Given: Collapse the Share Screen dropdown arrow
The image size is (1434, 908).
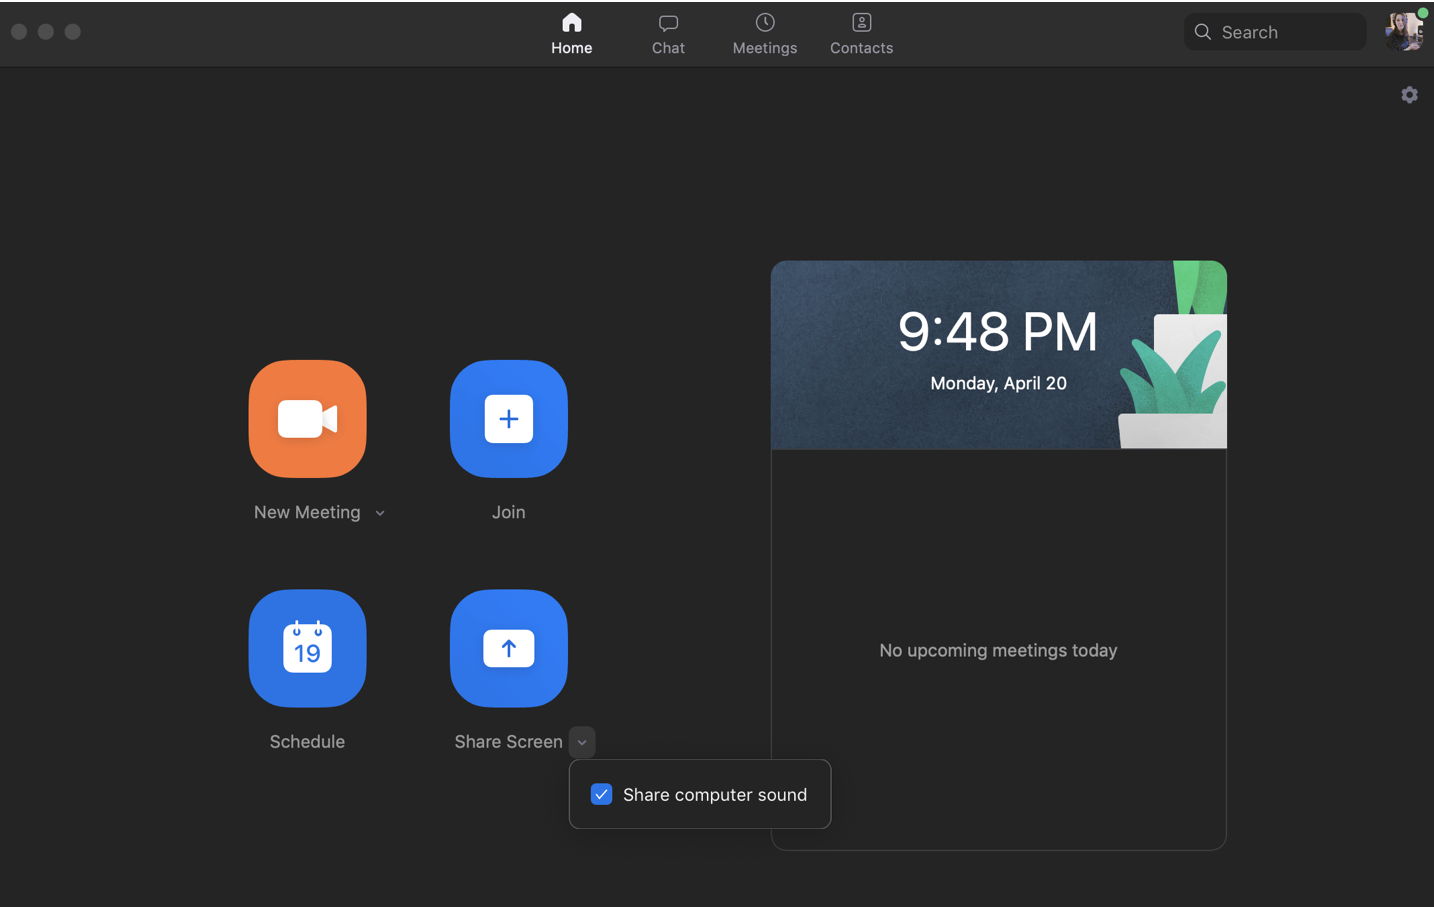Looking at the screenshot, I should pos(582,742).
